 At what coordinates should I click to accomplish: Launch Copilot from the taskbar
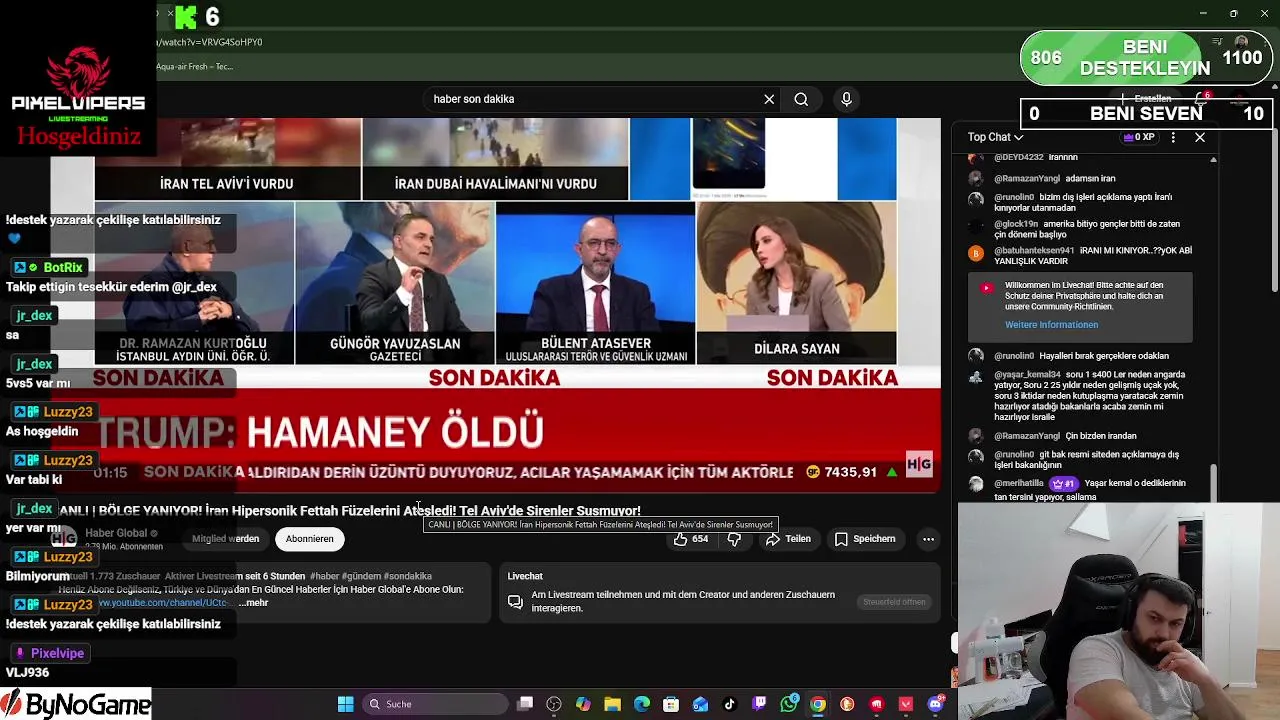coord(583,704)
